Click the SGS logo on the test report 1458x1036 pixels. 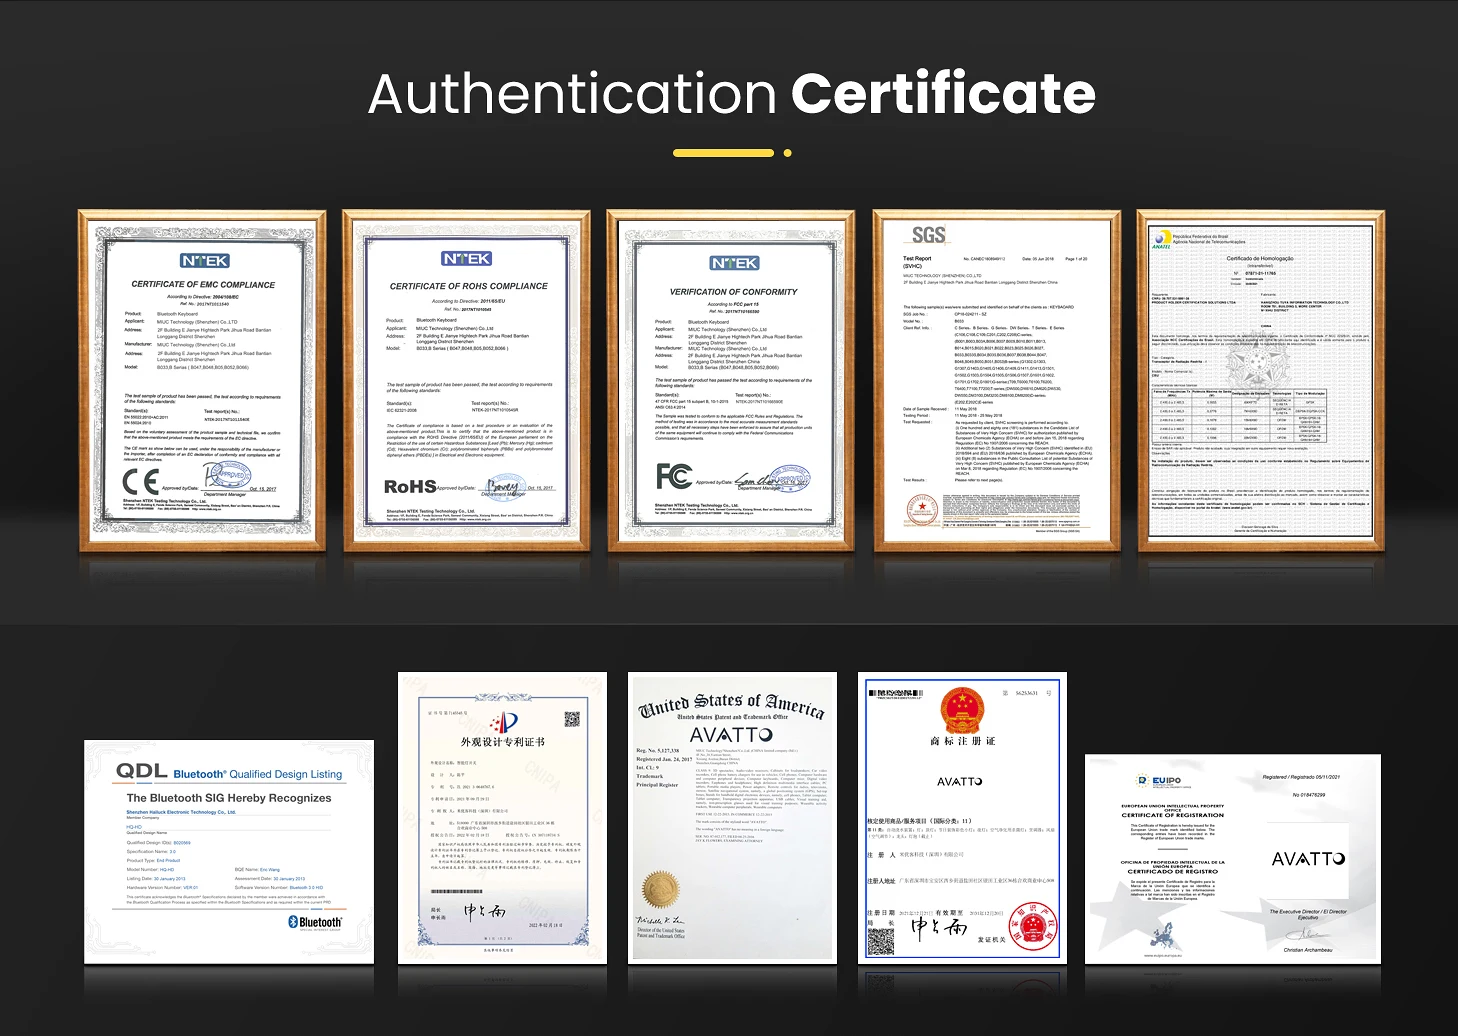[928, 236]
